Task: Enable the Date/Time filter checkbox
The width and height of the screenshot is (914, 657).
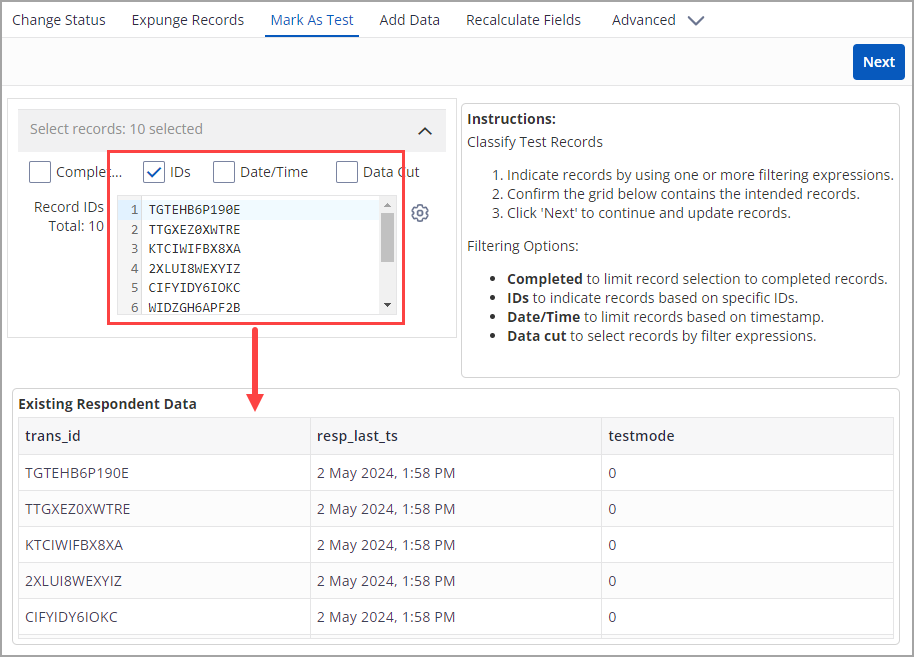Action: (x=224, y=172)
